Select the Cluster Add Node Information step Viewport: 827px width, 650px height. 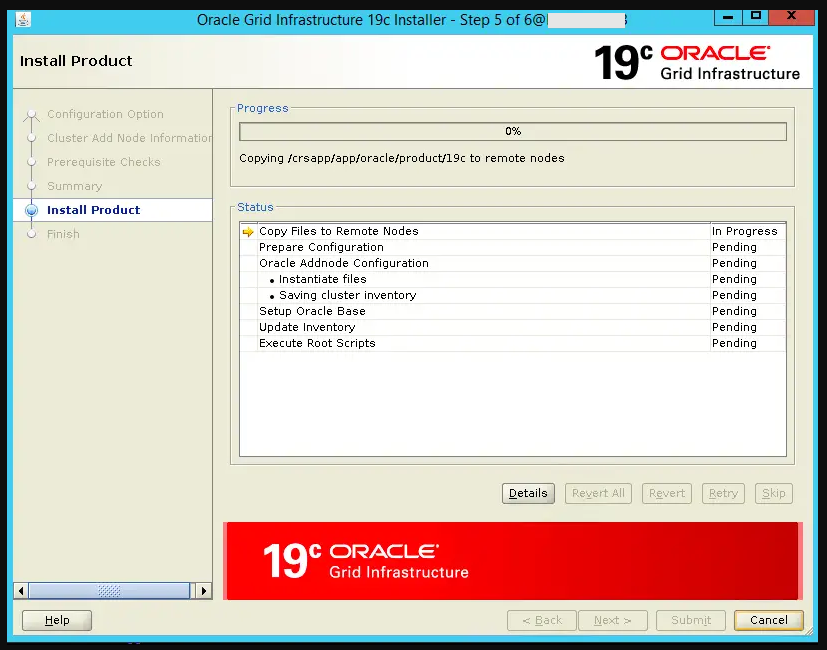129,138
